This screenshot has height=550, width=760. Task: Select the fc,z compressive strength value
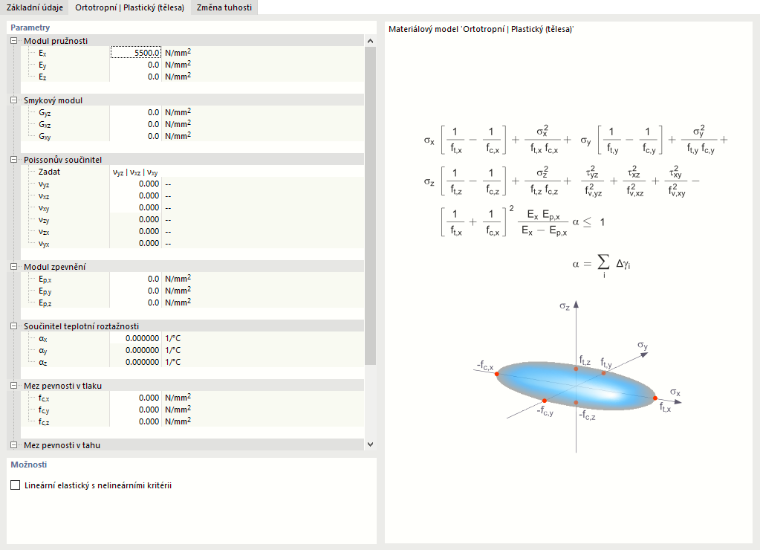pos(136,422)
